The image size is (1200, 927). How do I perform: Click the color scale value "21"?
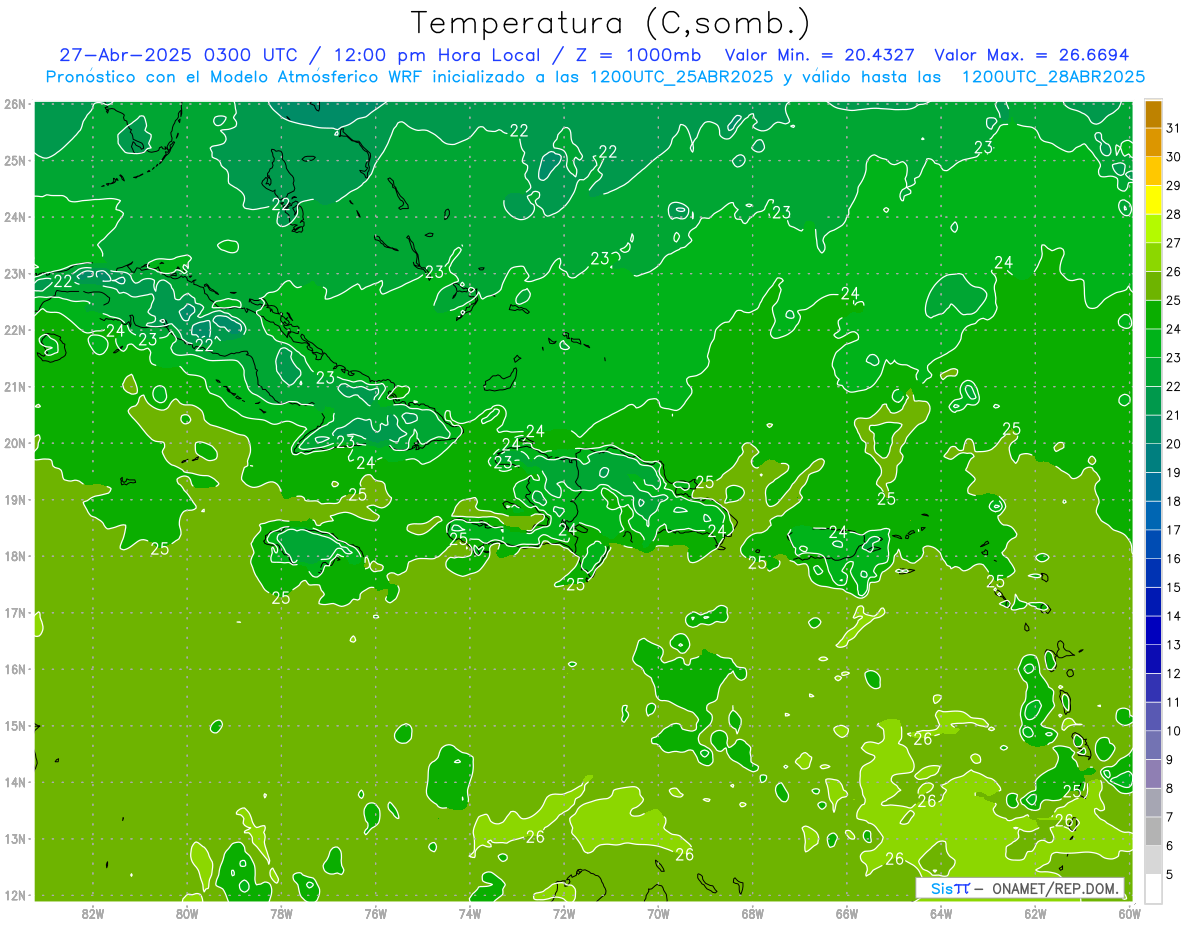coord(1174,415)
